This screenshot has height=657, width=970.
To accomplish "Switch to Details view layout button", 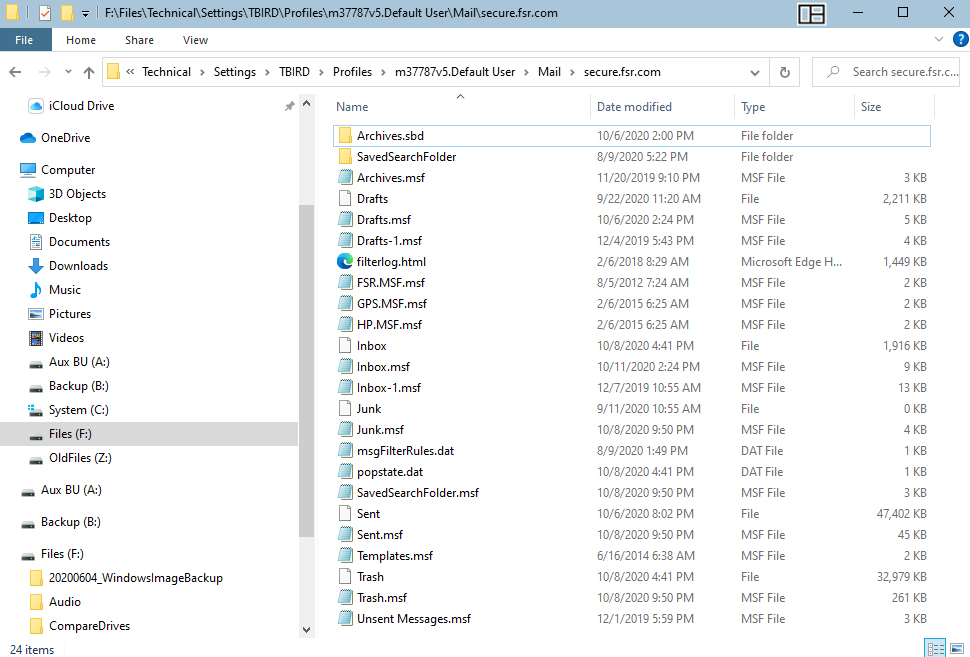I will coord(934,648).
